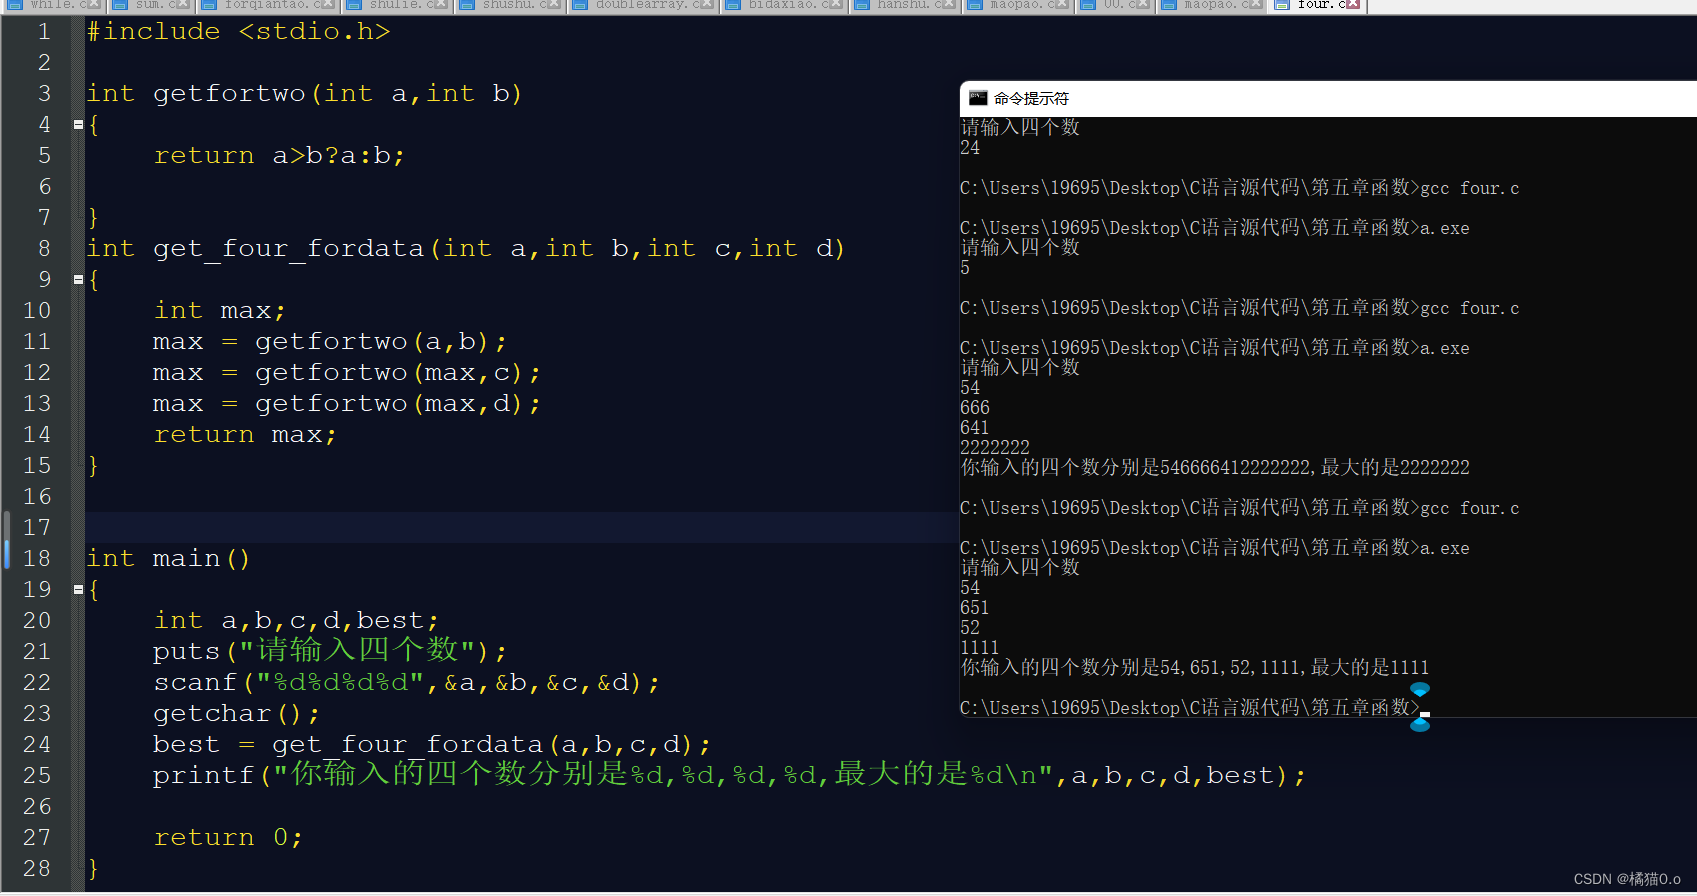Screen dimensions: 1697x896
Task: Click the terminal input value 1111
Action: coord(980,648)
